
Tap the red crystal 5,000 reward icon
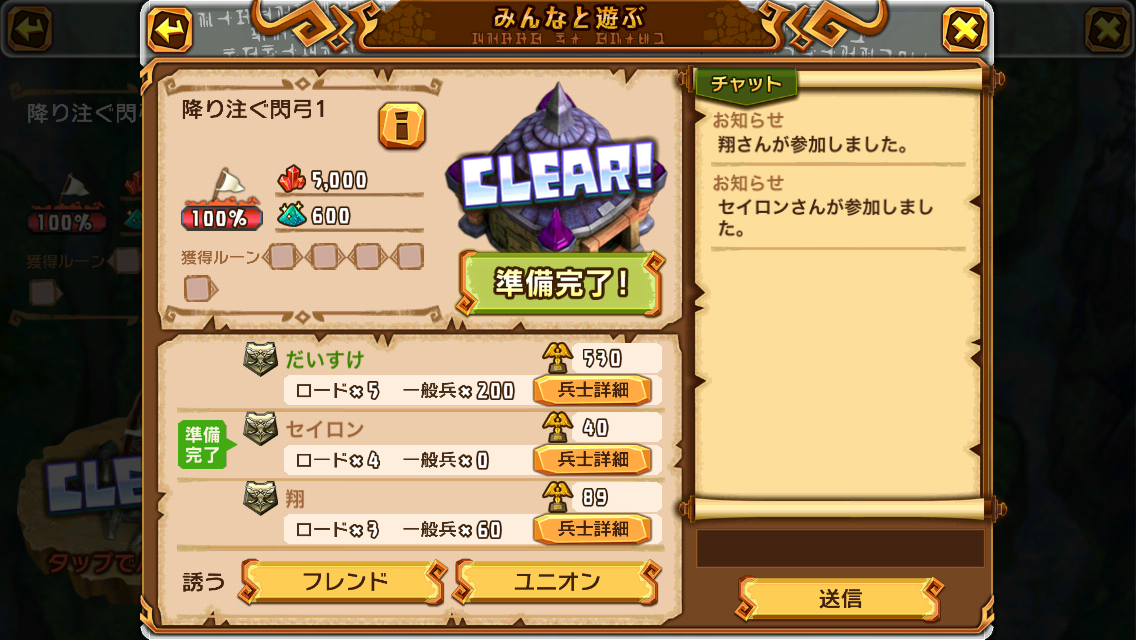point(292,179)
